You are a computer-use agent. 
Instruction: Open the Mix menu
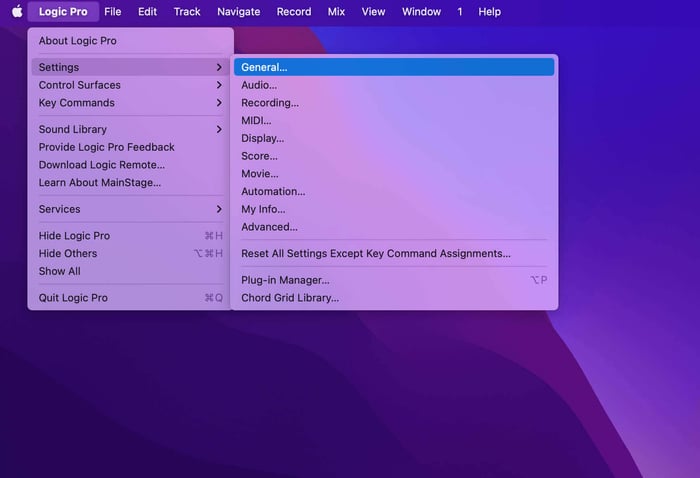tap(336, 12)
